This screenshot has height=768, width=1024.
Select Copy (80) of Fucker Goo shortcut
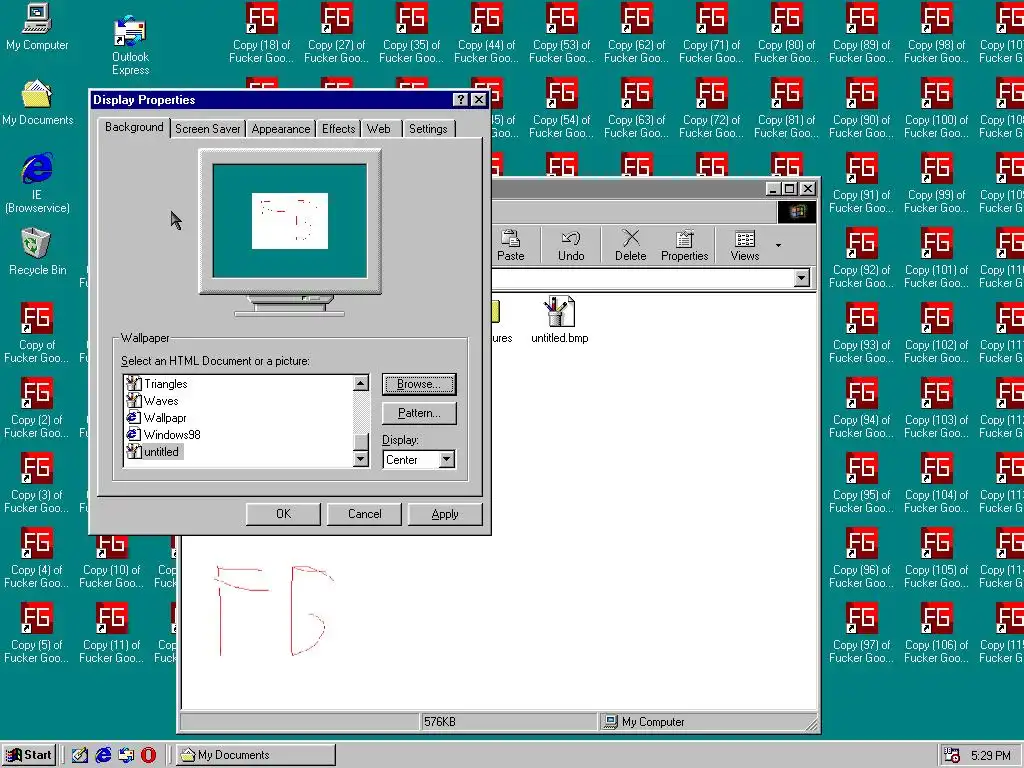(786, 33)
